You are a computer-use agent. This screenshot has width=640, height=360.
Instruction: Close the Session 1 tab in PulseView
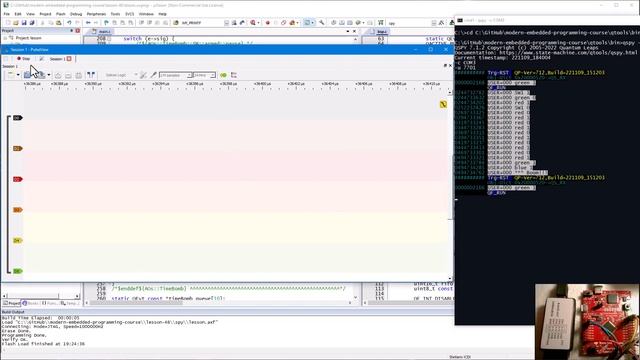pos(69,59)
